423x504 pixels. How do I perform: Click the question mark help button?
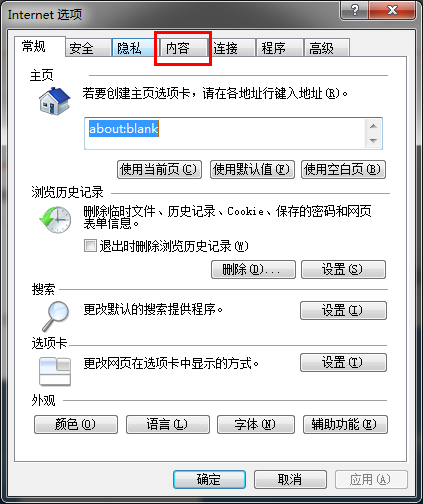355,10
